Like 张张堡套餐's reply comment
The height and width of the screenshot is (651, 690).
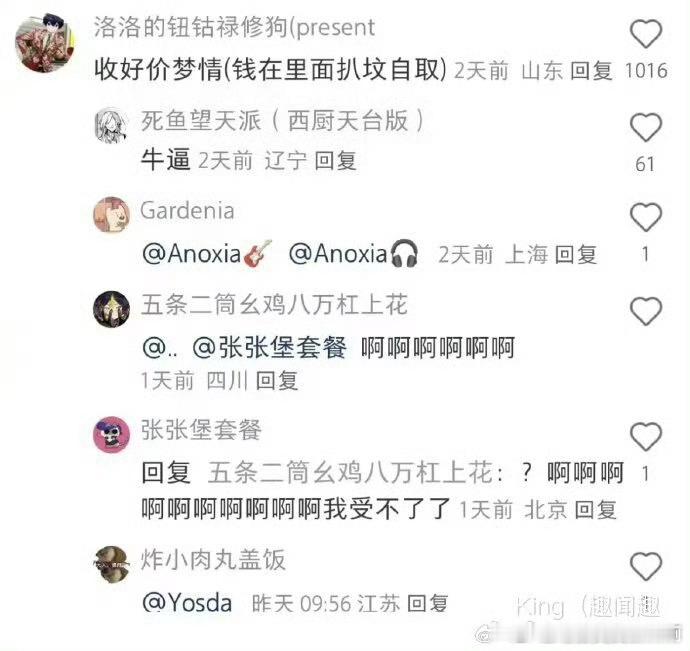tap(646, 436)
